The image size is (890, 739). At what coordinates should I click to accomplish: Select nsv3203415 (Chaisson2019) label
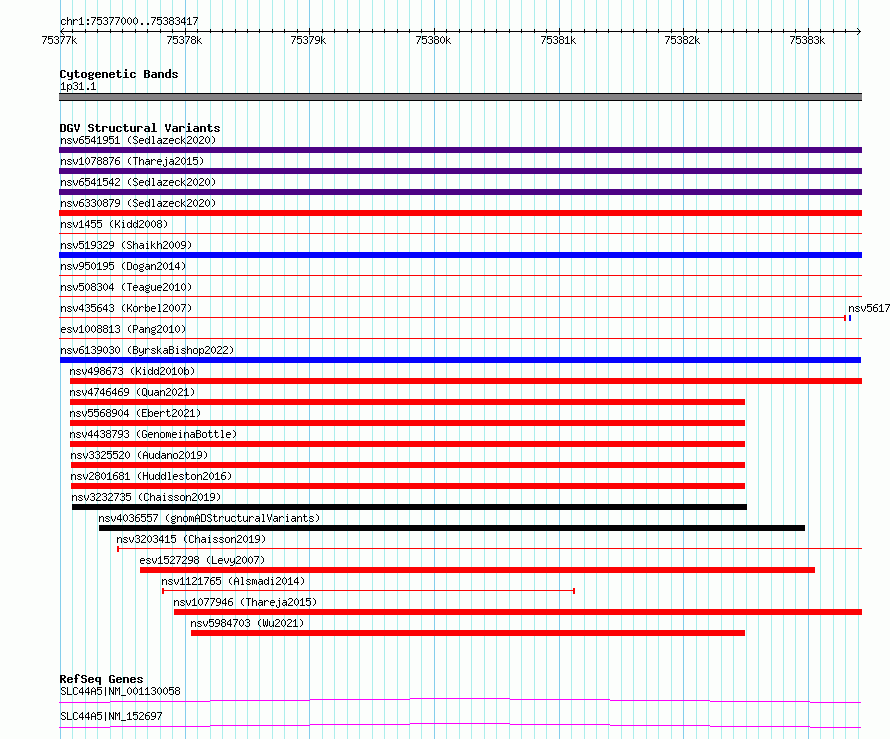[191, 539]
